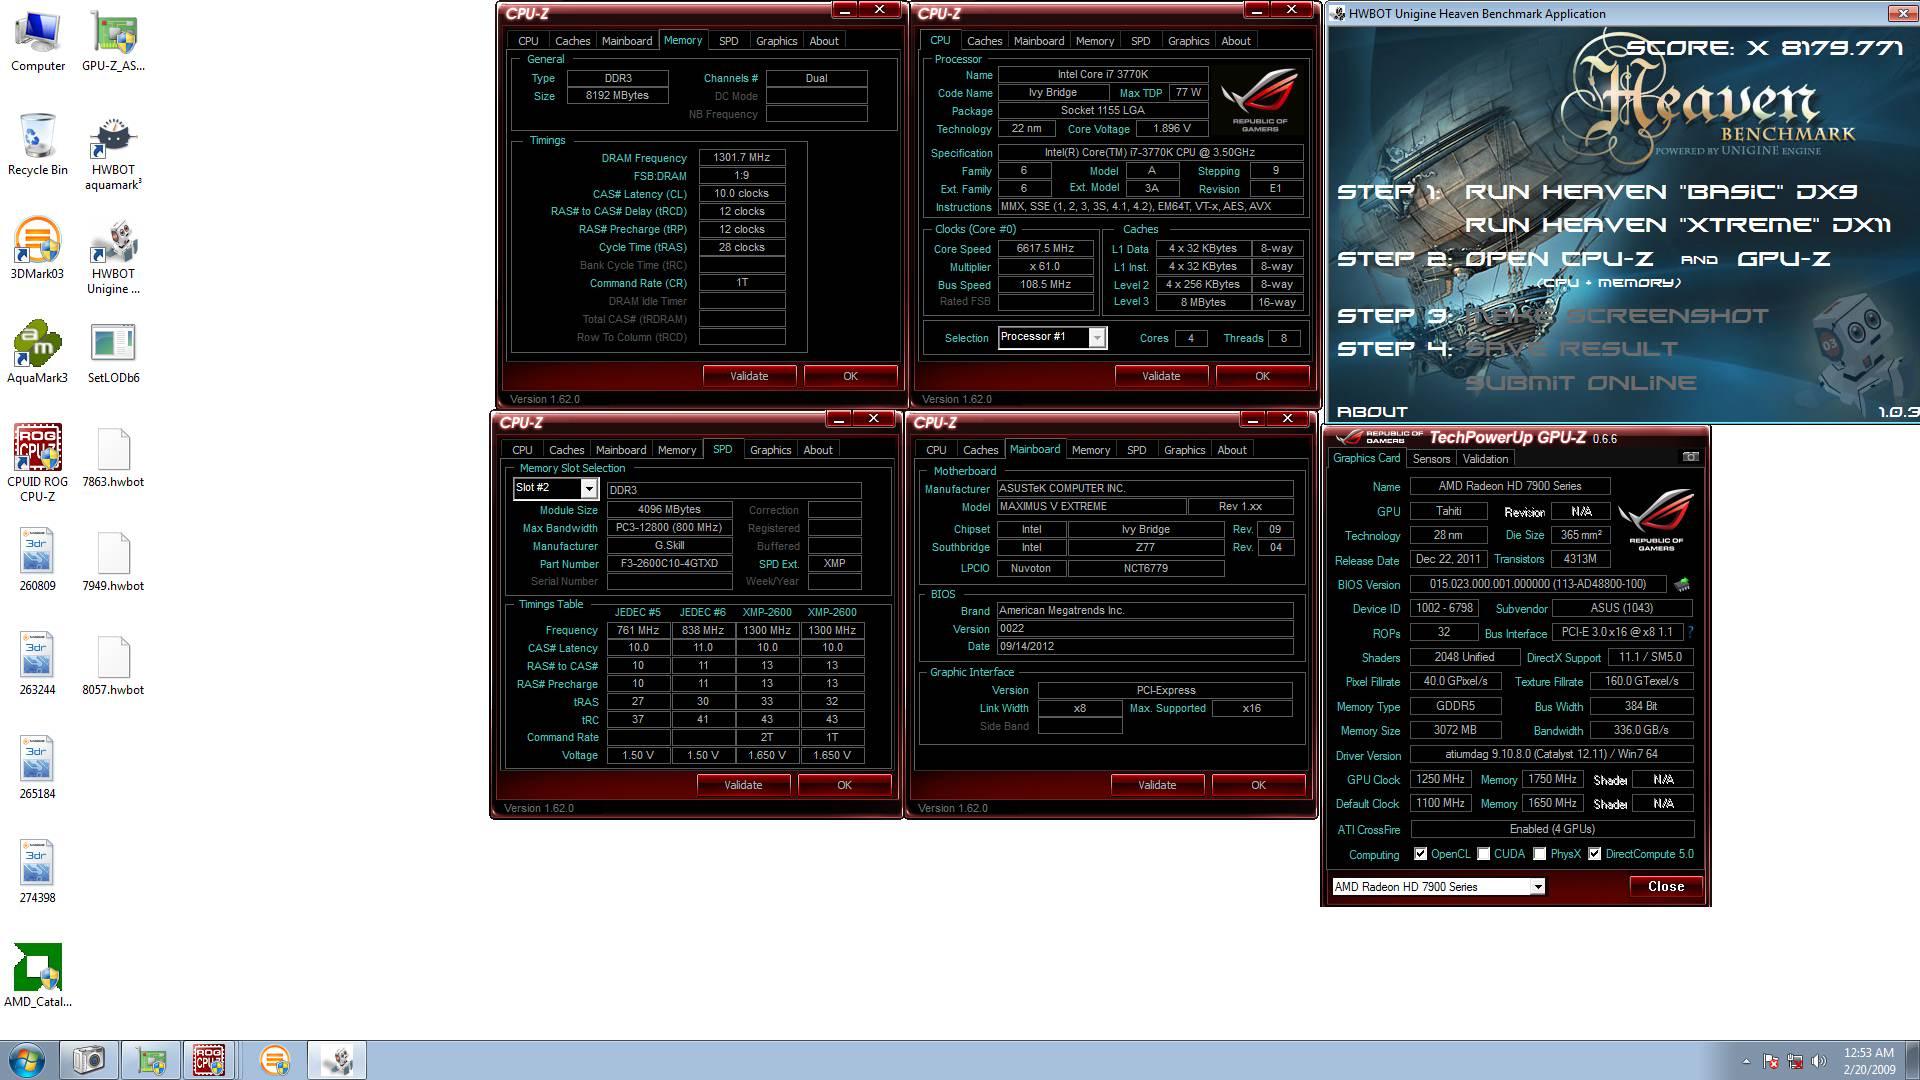
Task: Open the GPU-Z_AS... desktop shortcut
Action: [113, 42]
